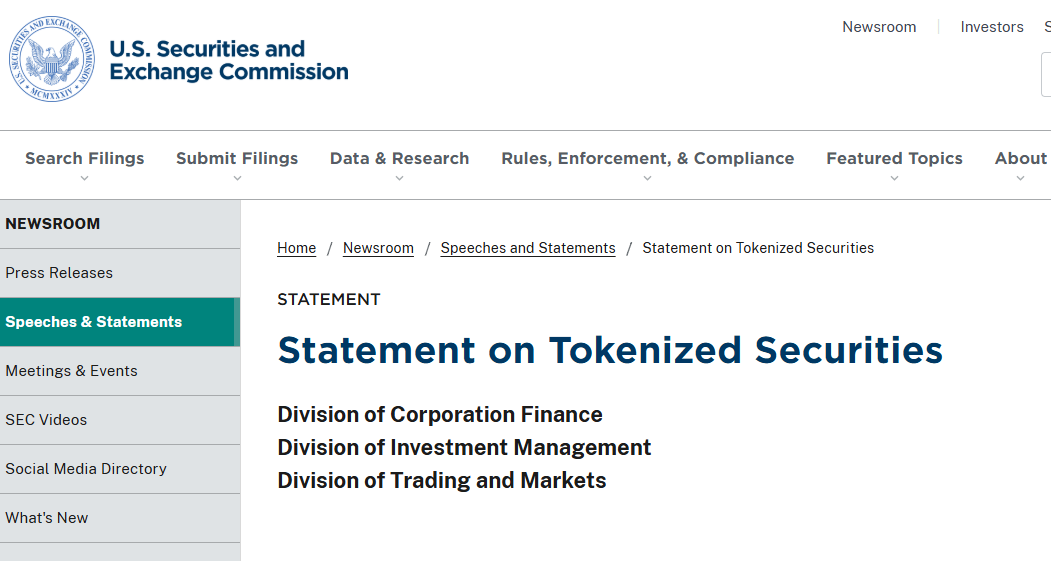
Task: Go to Investors link in header
Action: (992, 27)
